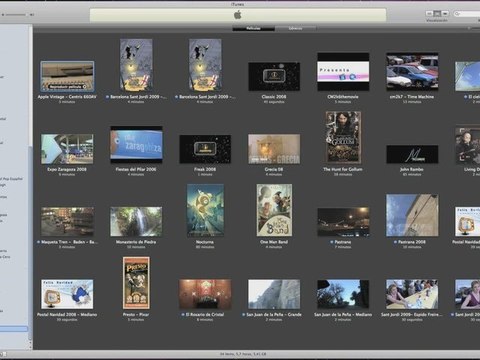Screen dimensions: 480x360
Task: Select the Presto - Pixar poster
Action: (x=136, y=283)
